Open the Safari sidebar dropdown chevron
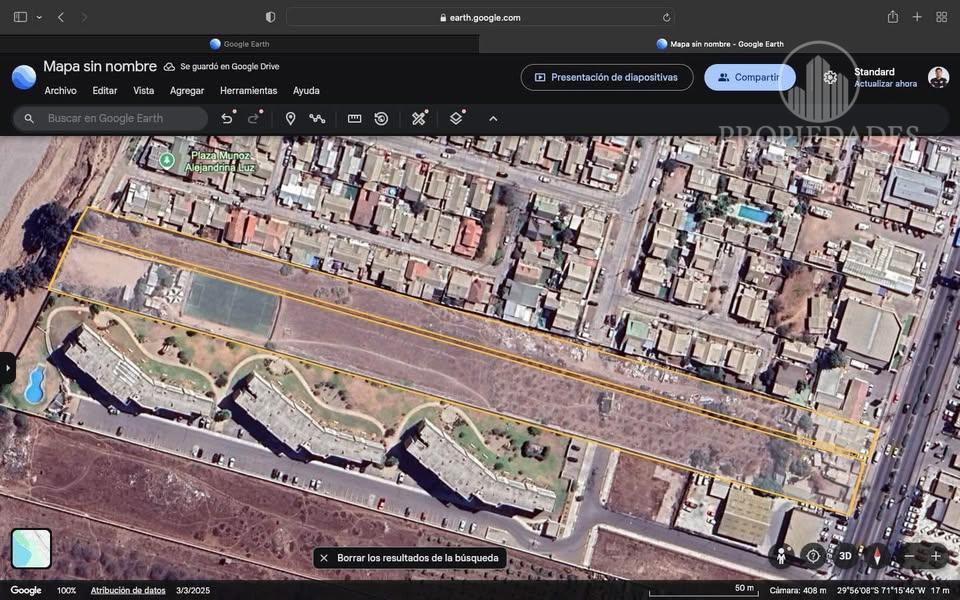 (x=39, y=17)
